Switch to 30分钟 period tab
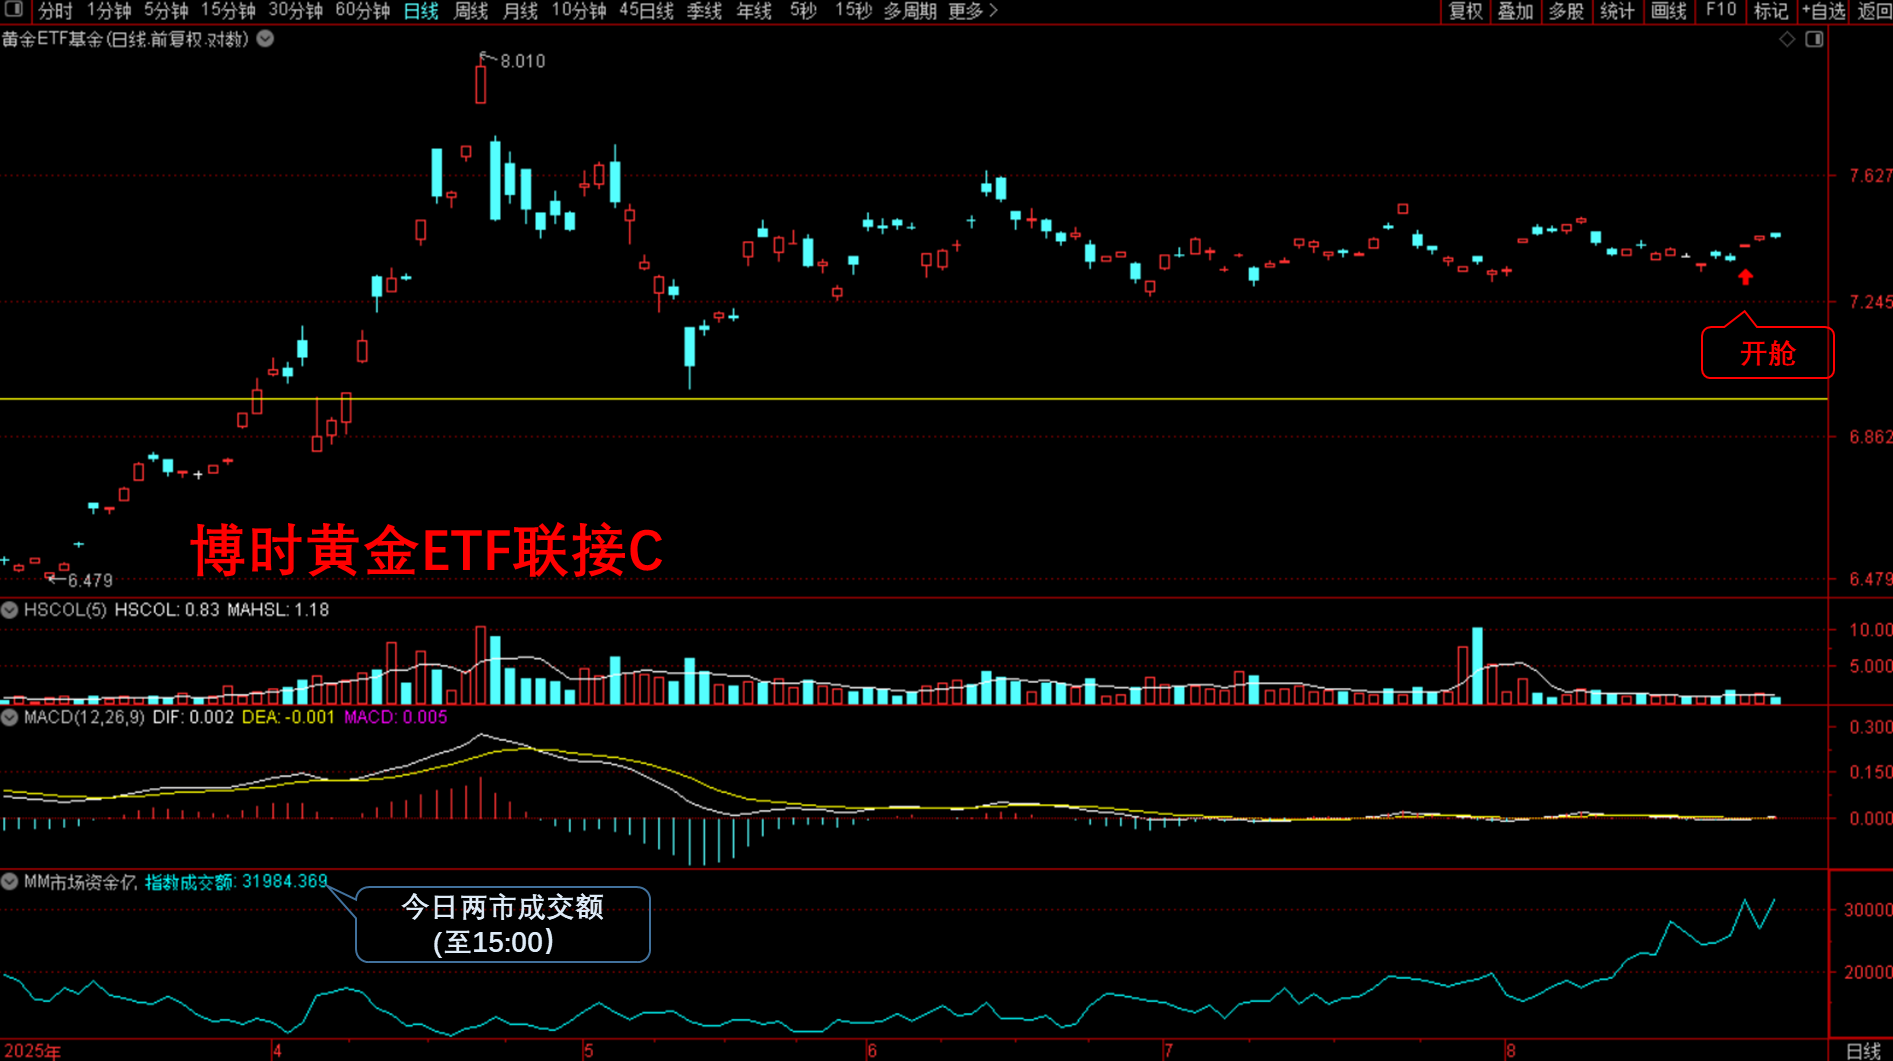Image resolution: width=1893 pixels, height=1061 pixels. 295,11
